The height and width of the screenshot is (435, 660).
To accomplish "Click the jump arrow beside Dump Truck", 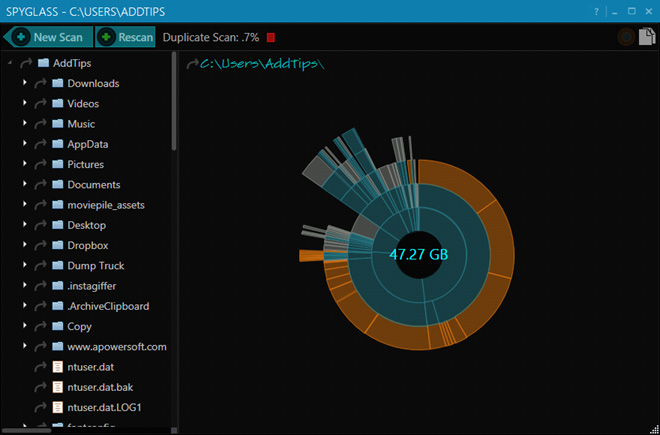I will (x=40, y=266).
